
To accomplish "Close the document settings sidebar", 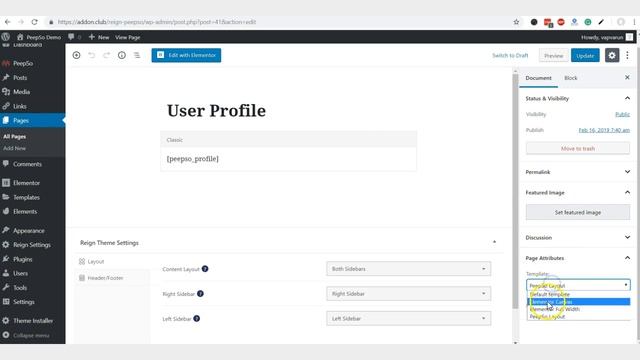I will click(627, 77).
